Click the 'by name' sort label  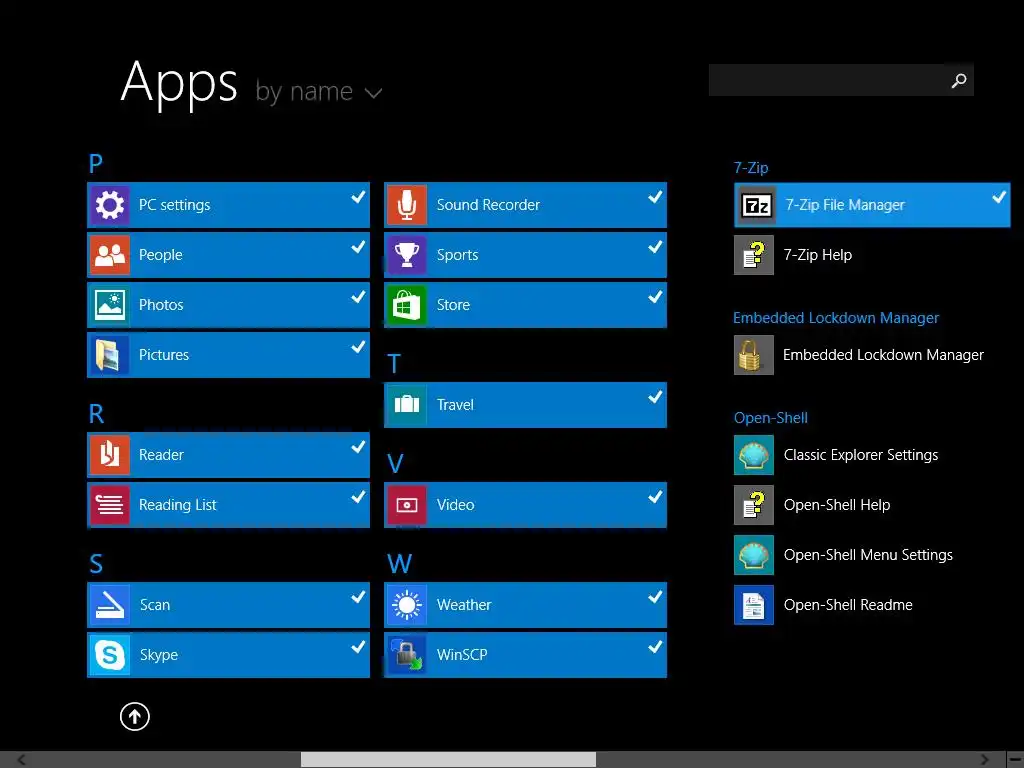tap(304, 91)
